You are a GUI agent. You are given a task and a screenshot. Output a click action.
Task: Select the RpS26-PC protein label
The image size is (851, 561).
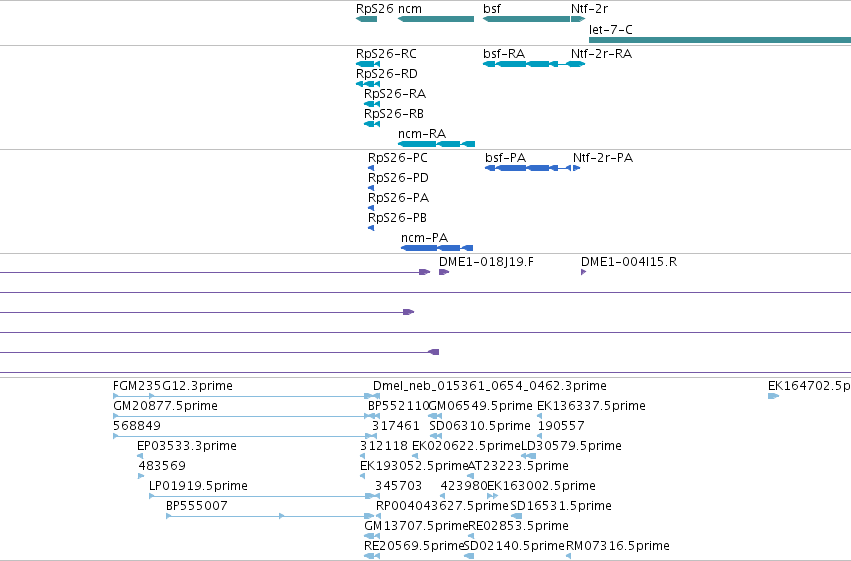point(398,158)
